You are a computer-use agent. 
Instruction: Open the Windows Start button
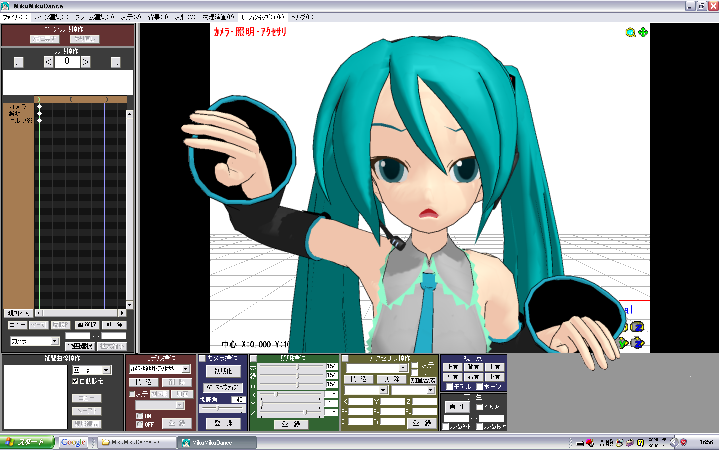[27, 443]
